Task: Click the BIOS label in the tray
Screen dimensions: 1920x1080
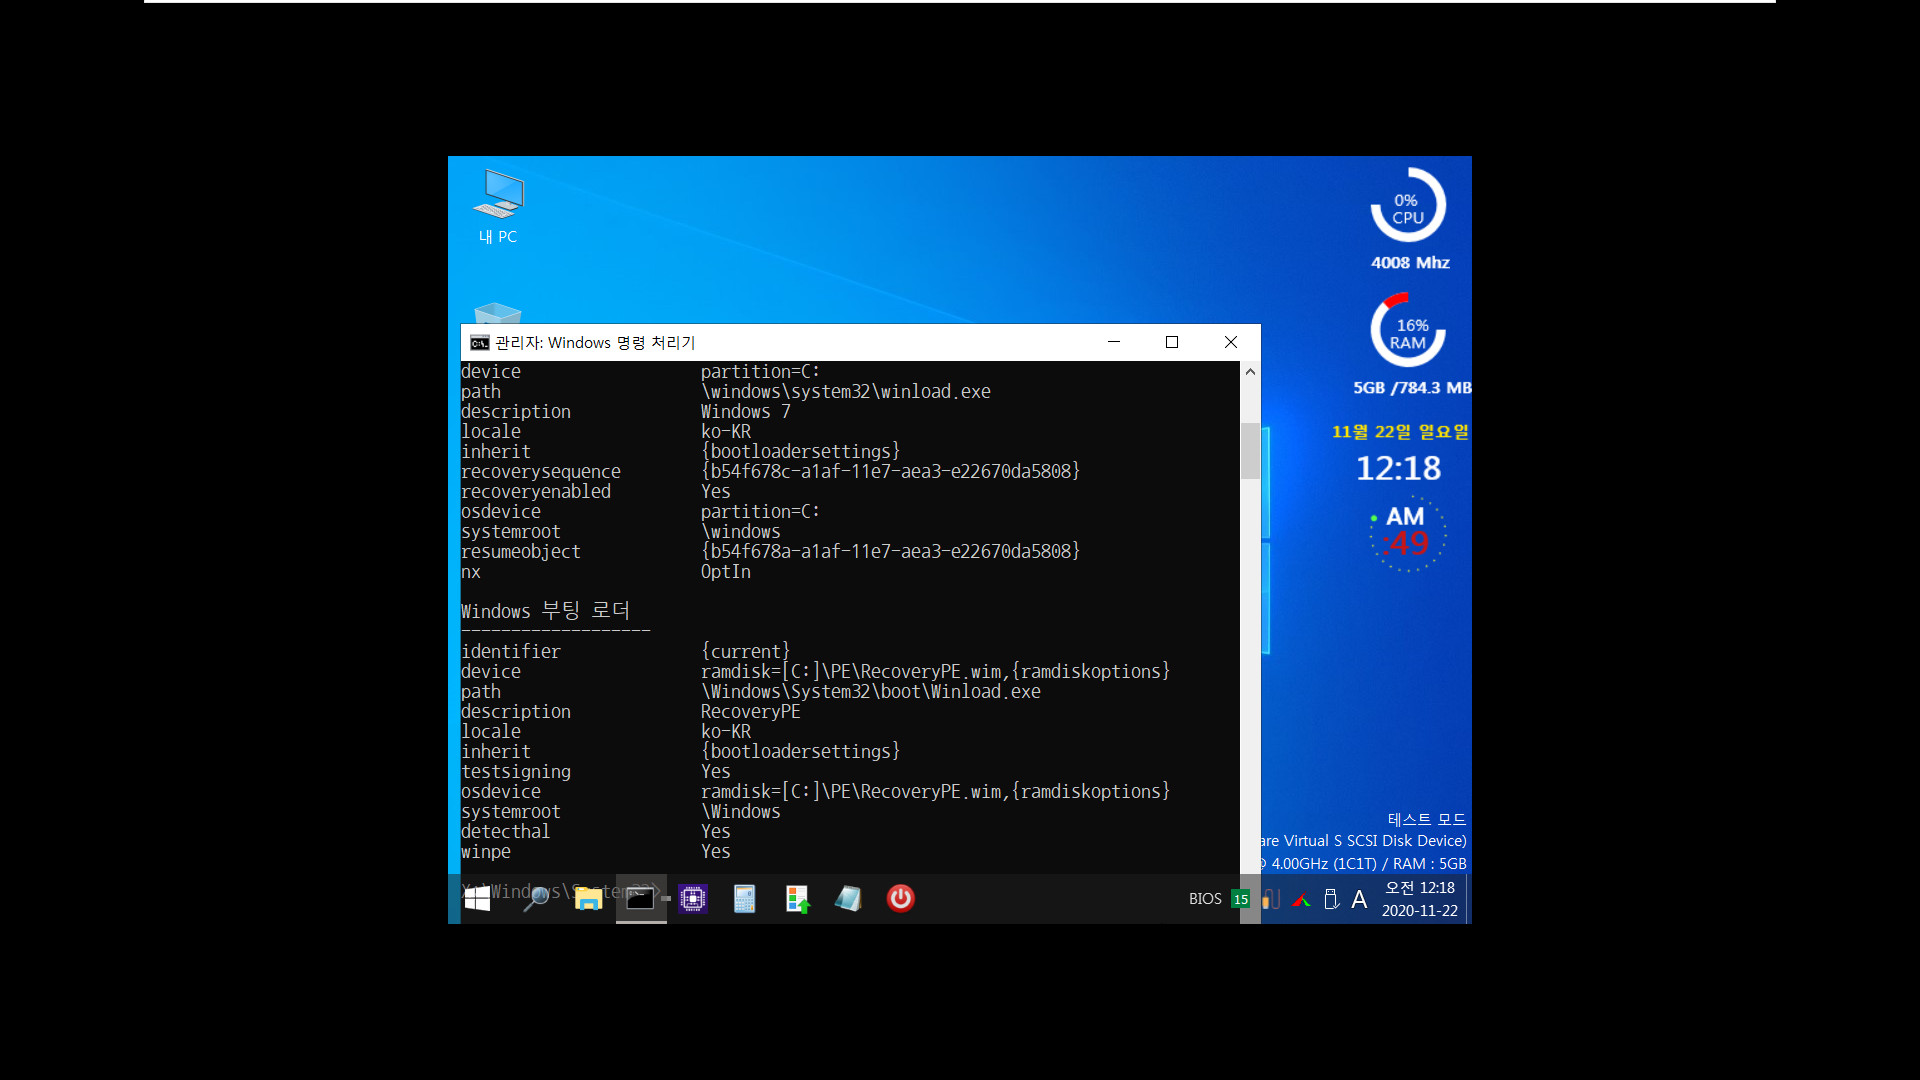Action: click(x=1205, y=899)
